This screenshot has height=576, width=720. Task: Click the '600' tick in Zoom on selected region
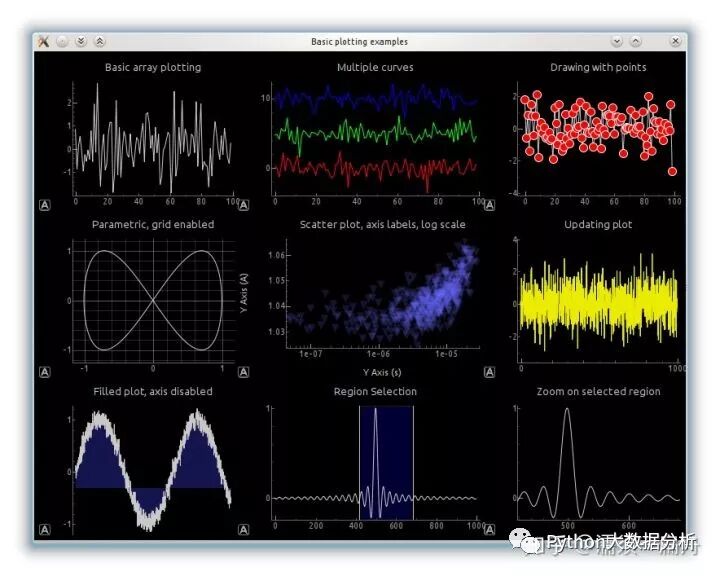pos(629,525)
